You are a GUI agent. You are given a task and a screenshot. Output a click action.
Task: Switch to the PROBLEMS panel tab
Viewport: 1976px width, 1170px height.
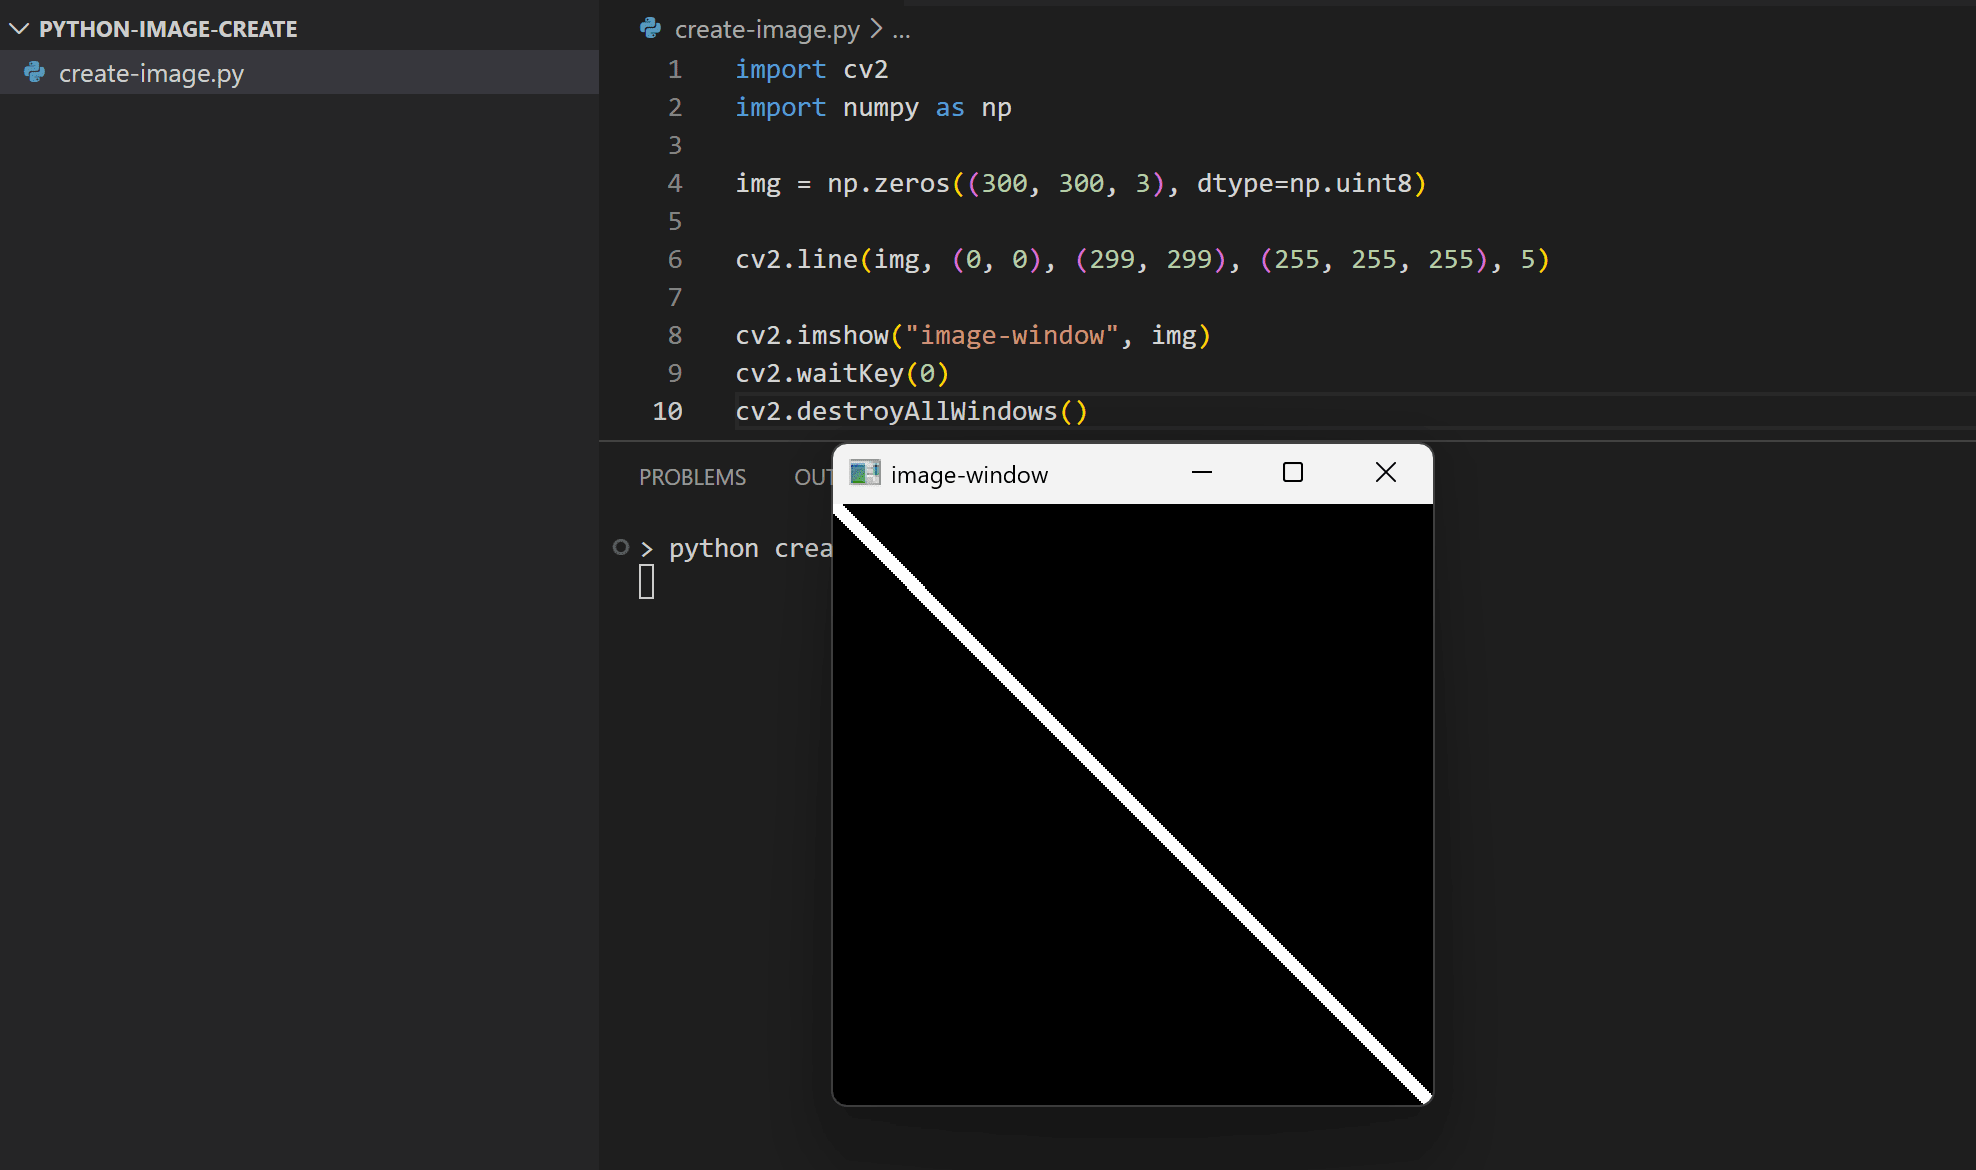click(692, 477)
